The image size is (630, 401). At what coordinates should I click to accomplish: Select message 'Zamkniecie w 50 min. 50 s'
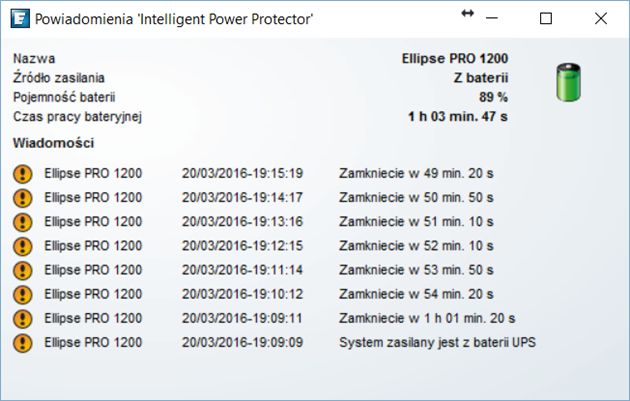(x=416, y=198)
